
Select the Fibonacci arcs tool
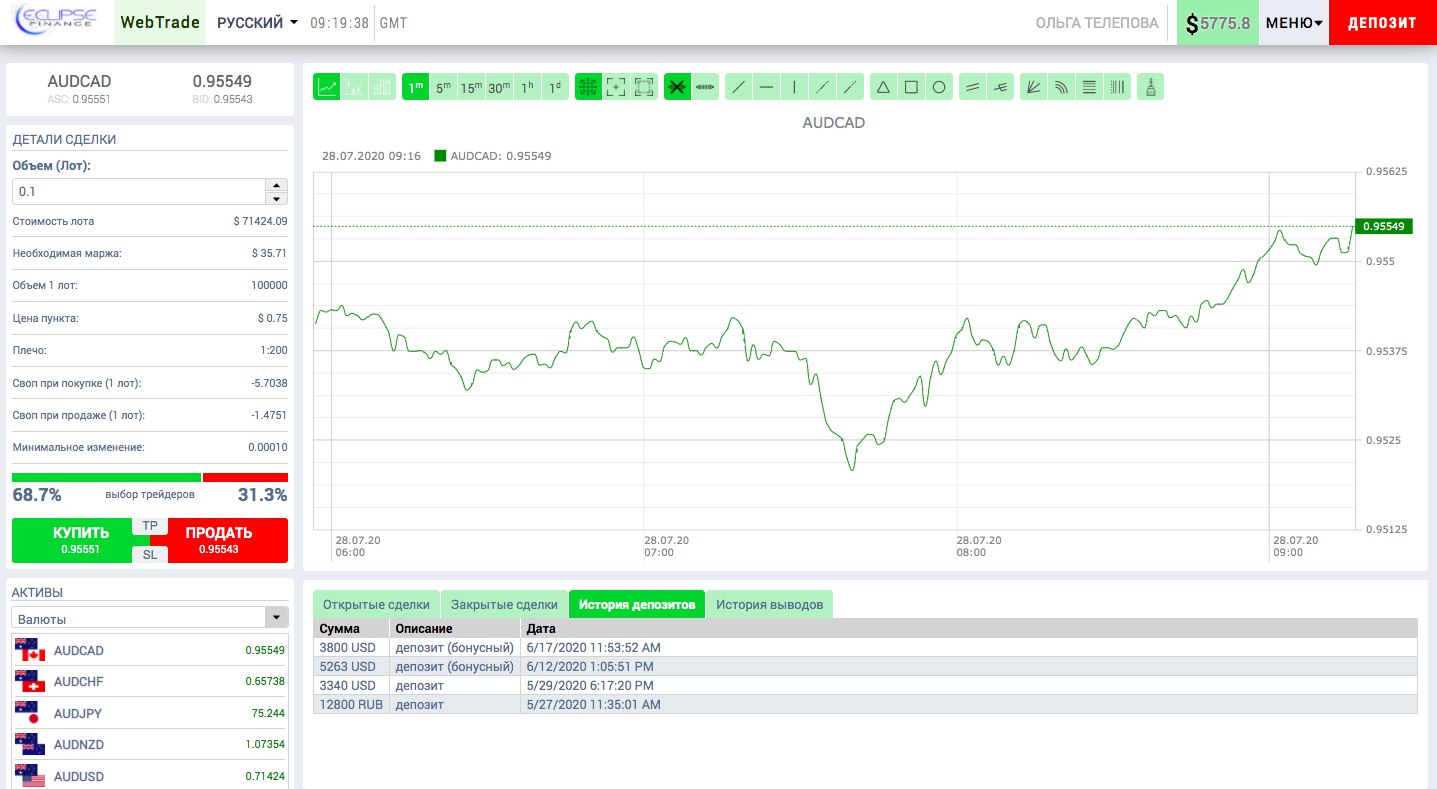1062,87
